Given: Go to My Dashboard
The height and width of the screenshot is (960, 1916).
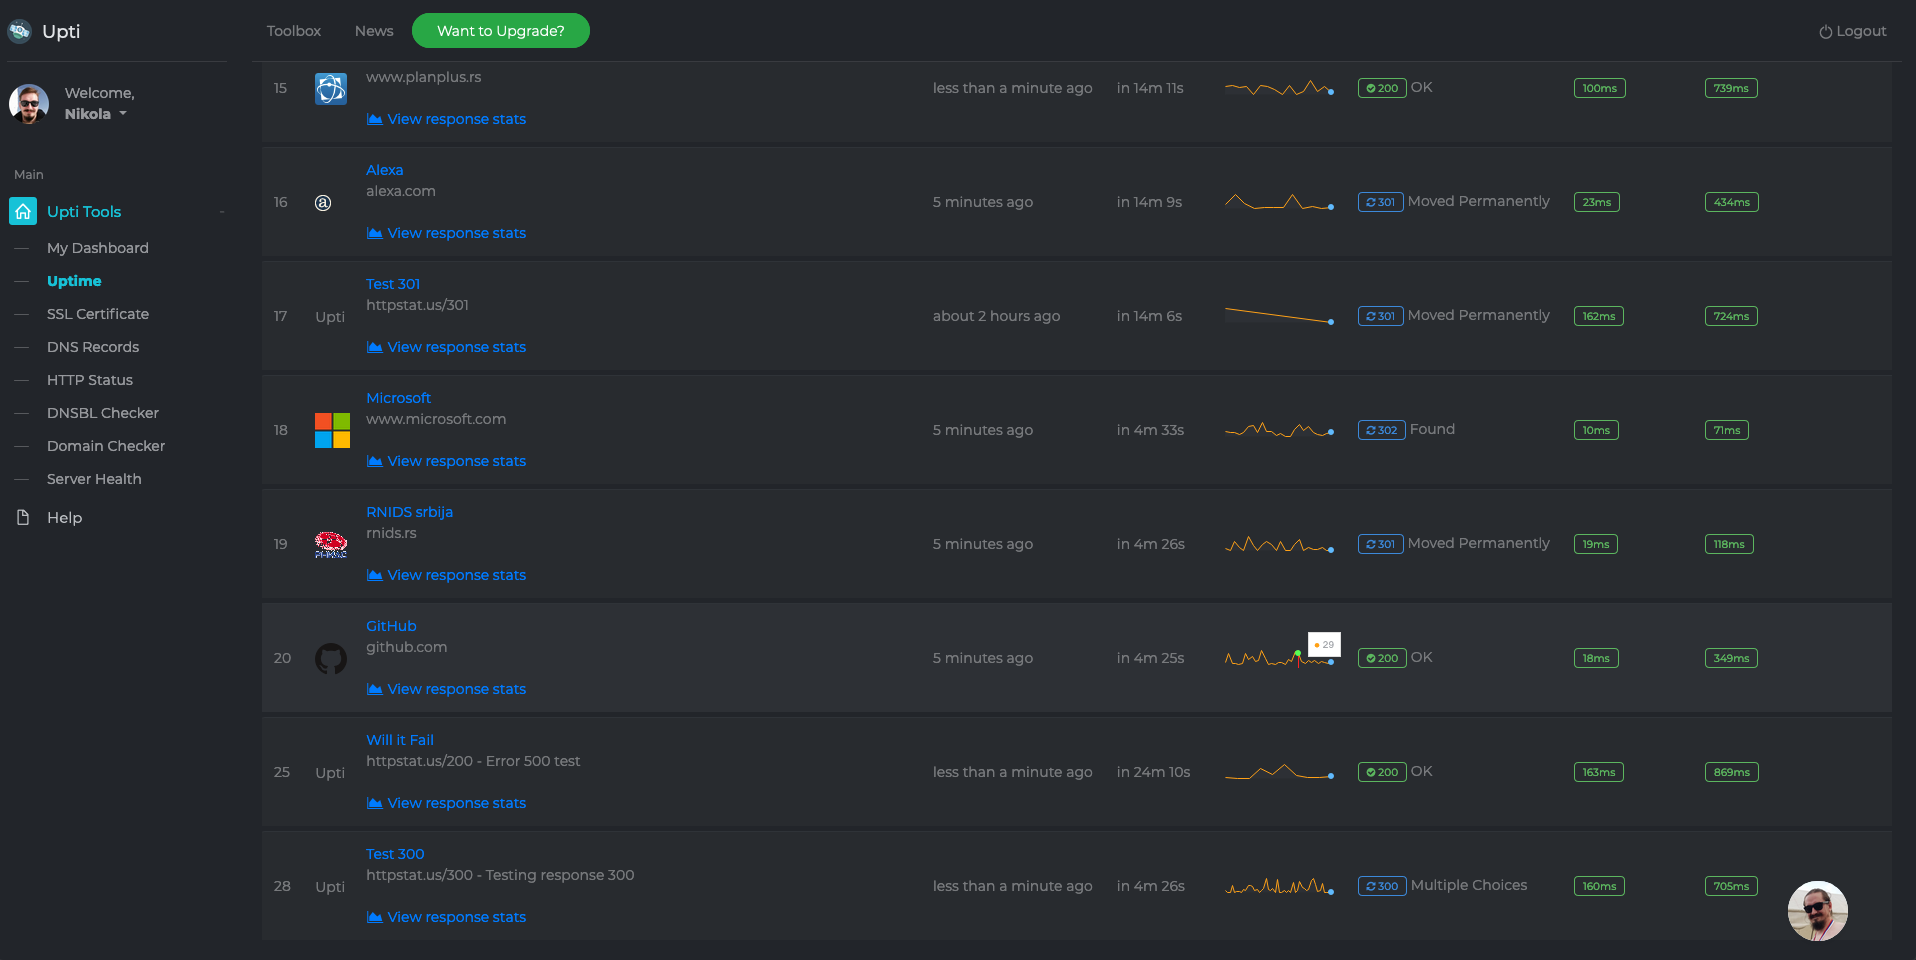Looking at the screenshot, I should tap(98, 248).
